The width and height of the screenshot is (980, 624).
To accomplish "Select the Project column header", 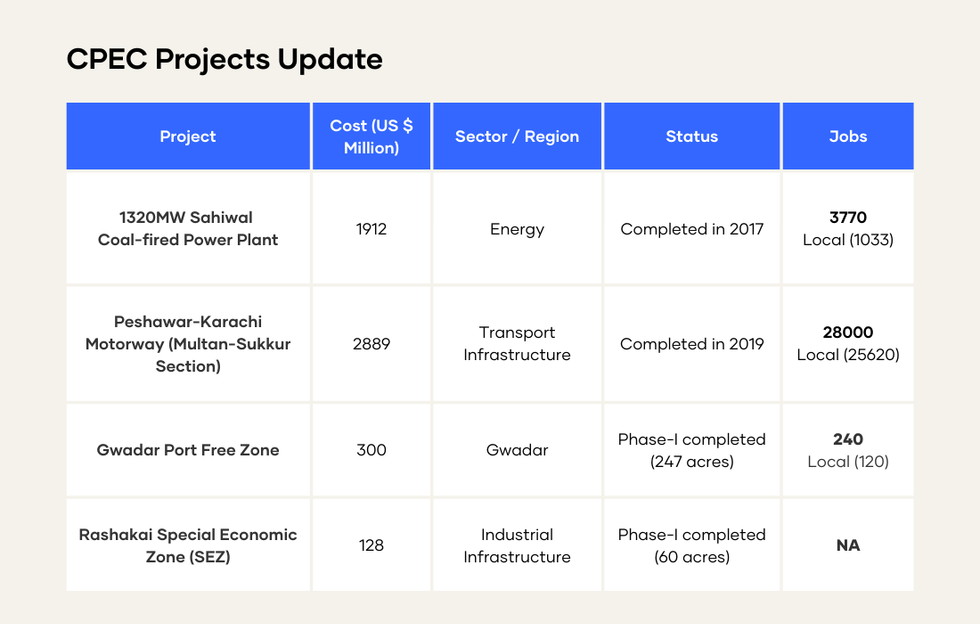I will coord(188,136).
